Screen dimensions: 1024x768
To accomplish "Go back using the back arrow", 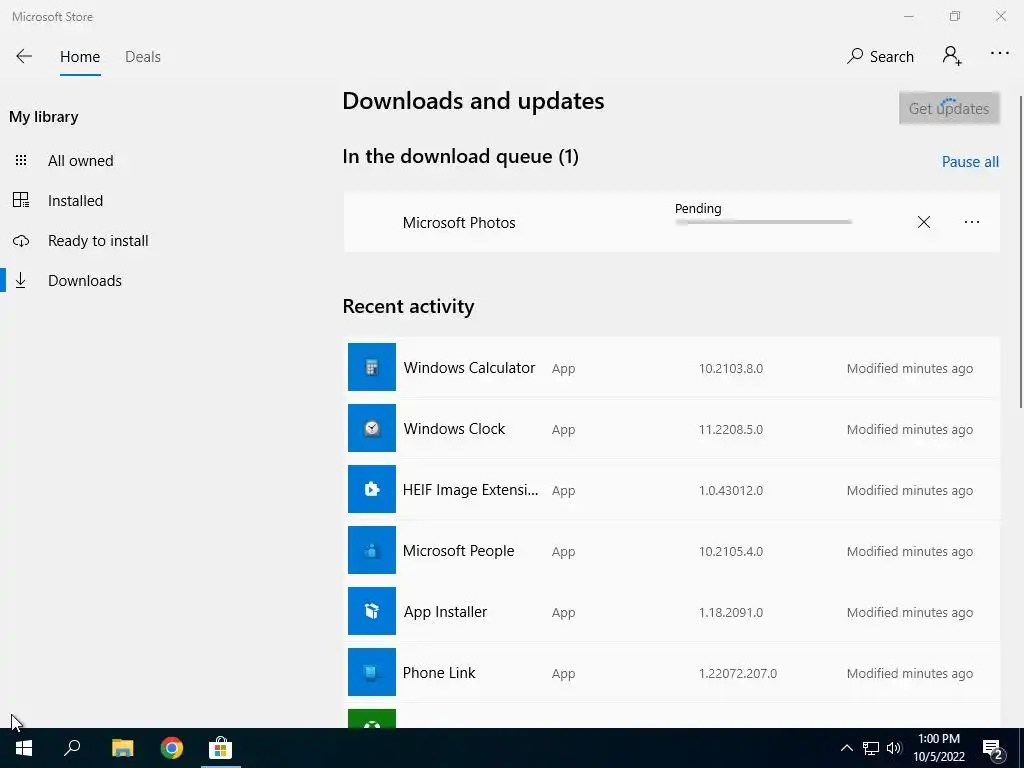I will click(x=24, y=56).
